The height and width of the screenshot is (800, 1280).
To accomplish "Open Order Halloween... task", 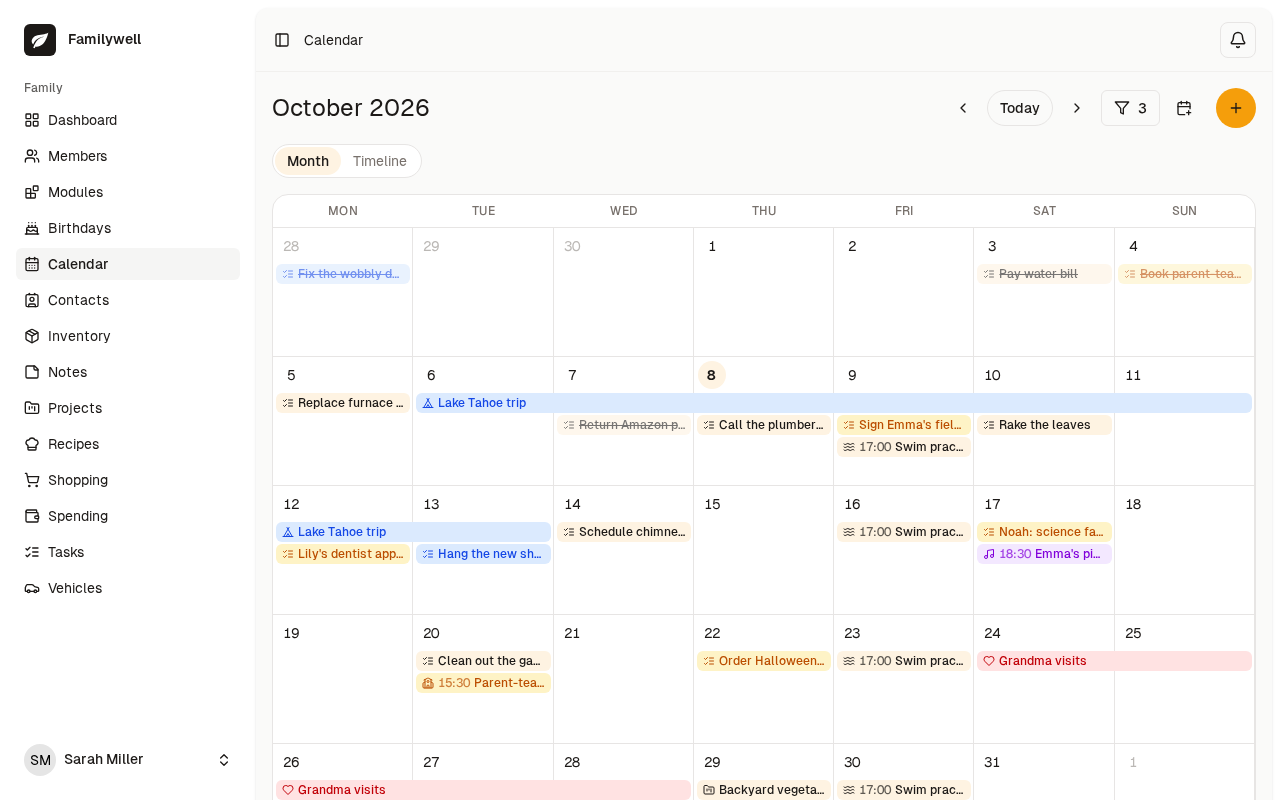I will coord(764,661).
